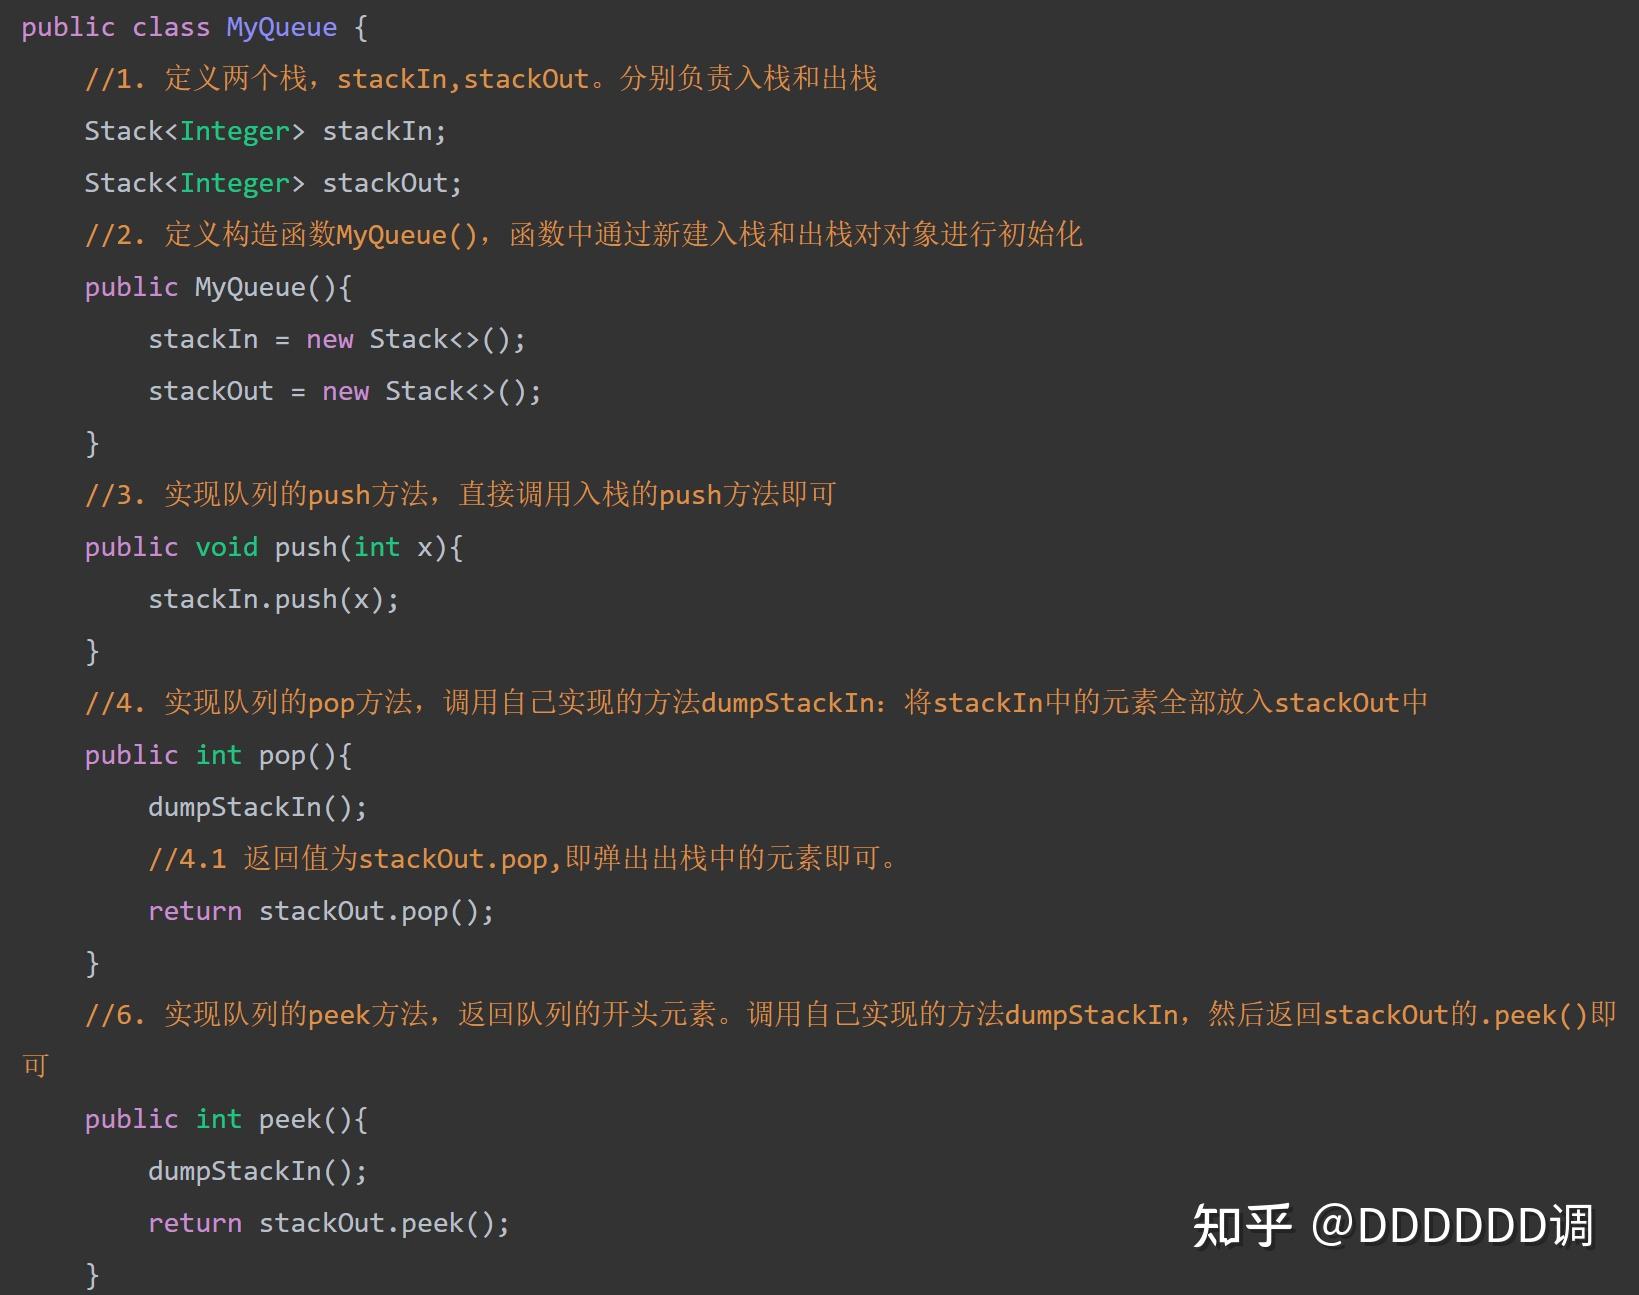Click the stackIn.push(x) statement
The image size is (1639, 1295).
(273, 599)
